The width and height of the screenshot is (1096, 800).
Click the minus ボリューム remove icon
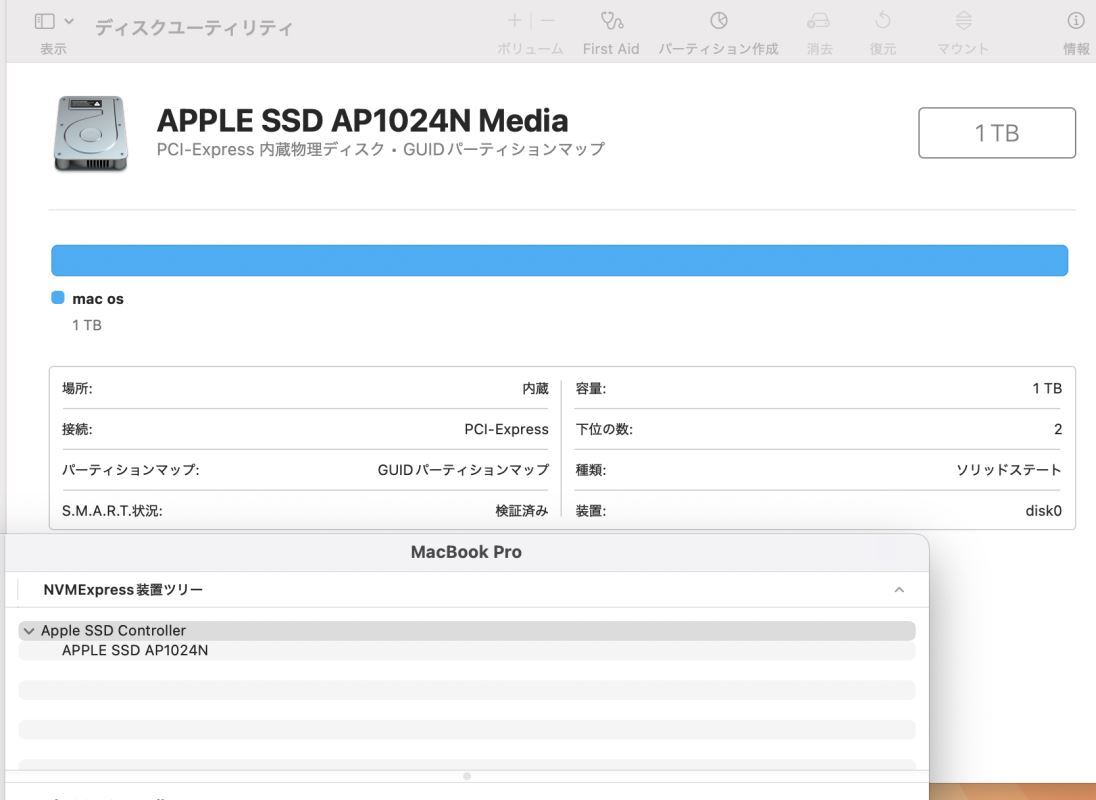coord(547,21)
